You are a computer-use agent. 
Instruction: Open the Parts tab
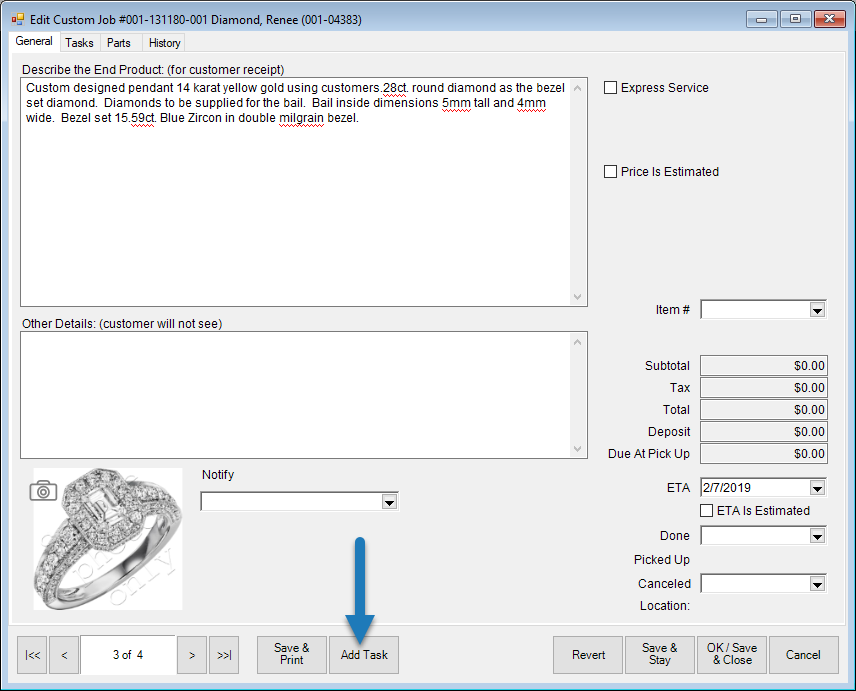tap(119, 43)
